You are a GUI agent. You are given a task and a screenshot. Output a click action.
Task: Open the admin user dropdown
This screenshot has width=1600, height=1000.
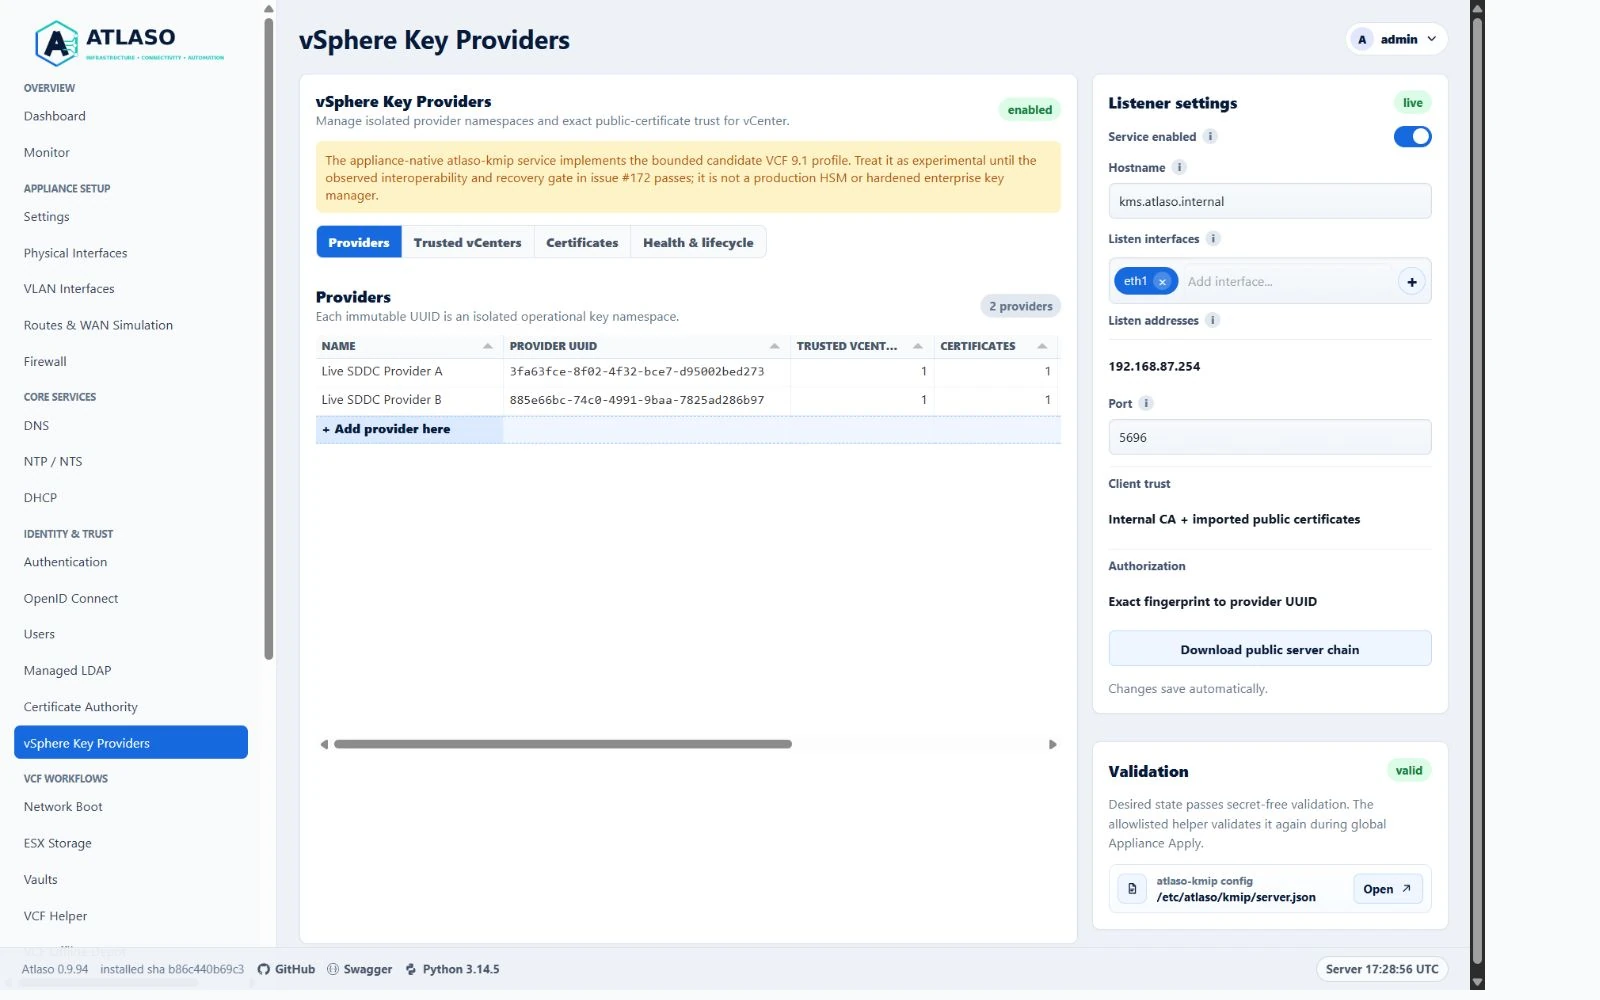[1397, 39]
